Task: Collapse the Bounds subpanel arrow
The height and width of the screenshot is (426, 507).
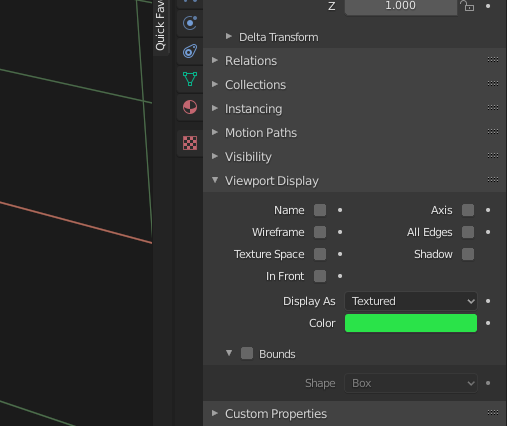Action: [229, 353]
